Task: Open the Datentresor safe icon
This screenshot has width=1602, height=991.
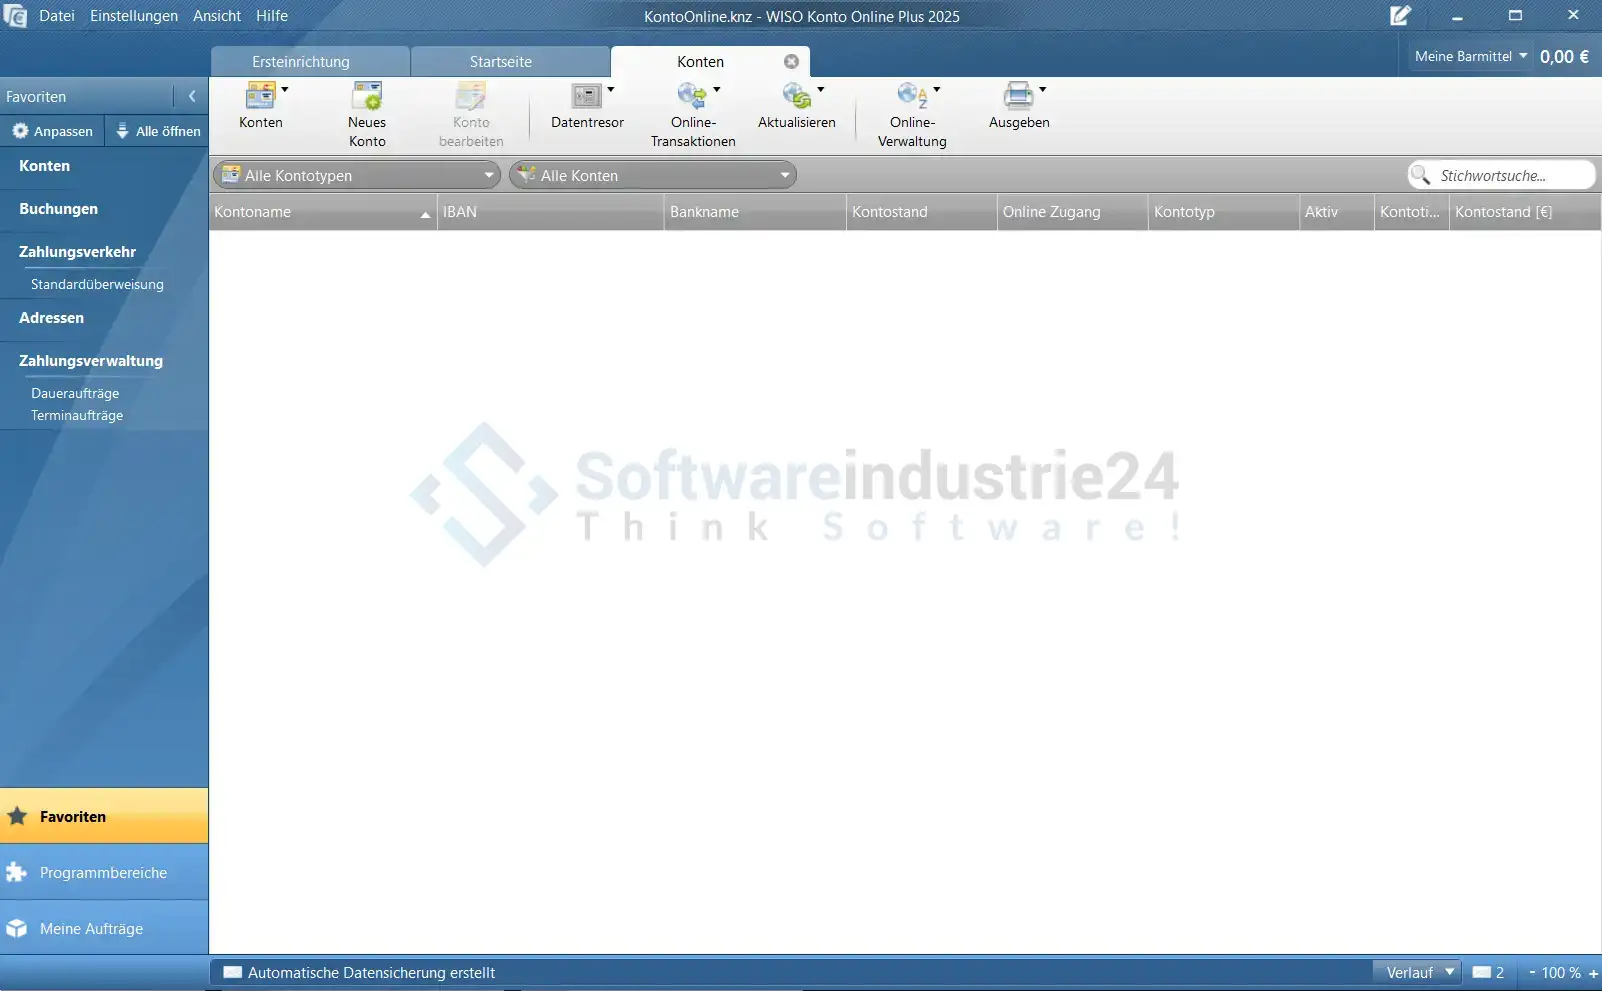Action: point(586,97)
